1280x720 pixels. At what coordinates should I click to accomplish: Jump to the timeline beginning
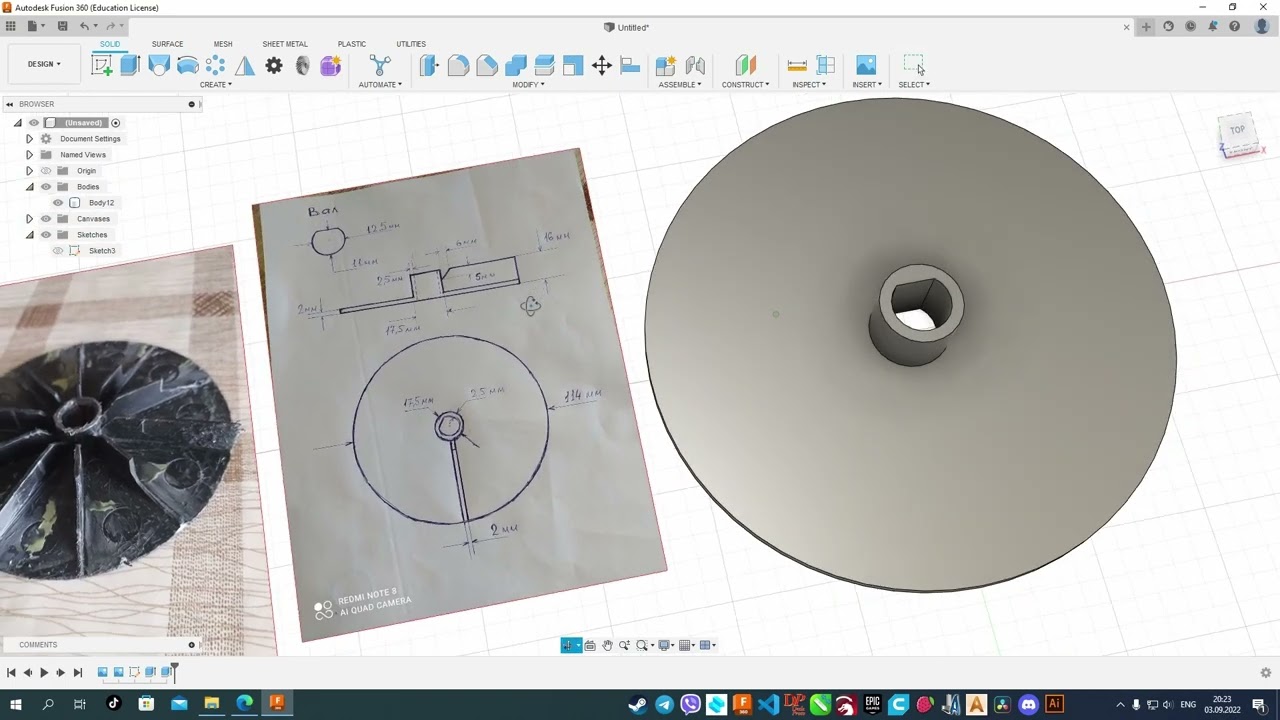(11, 673)
